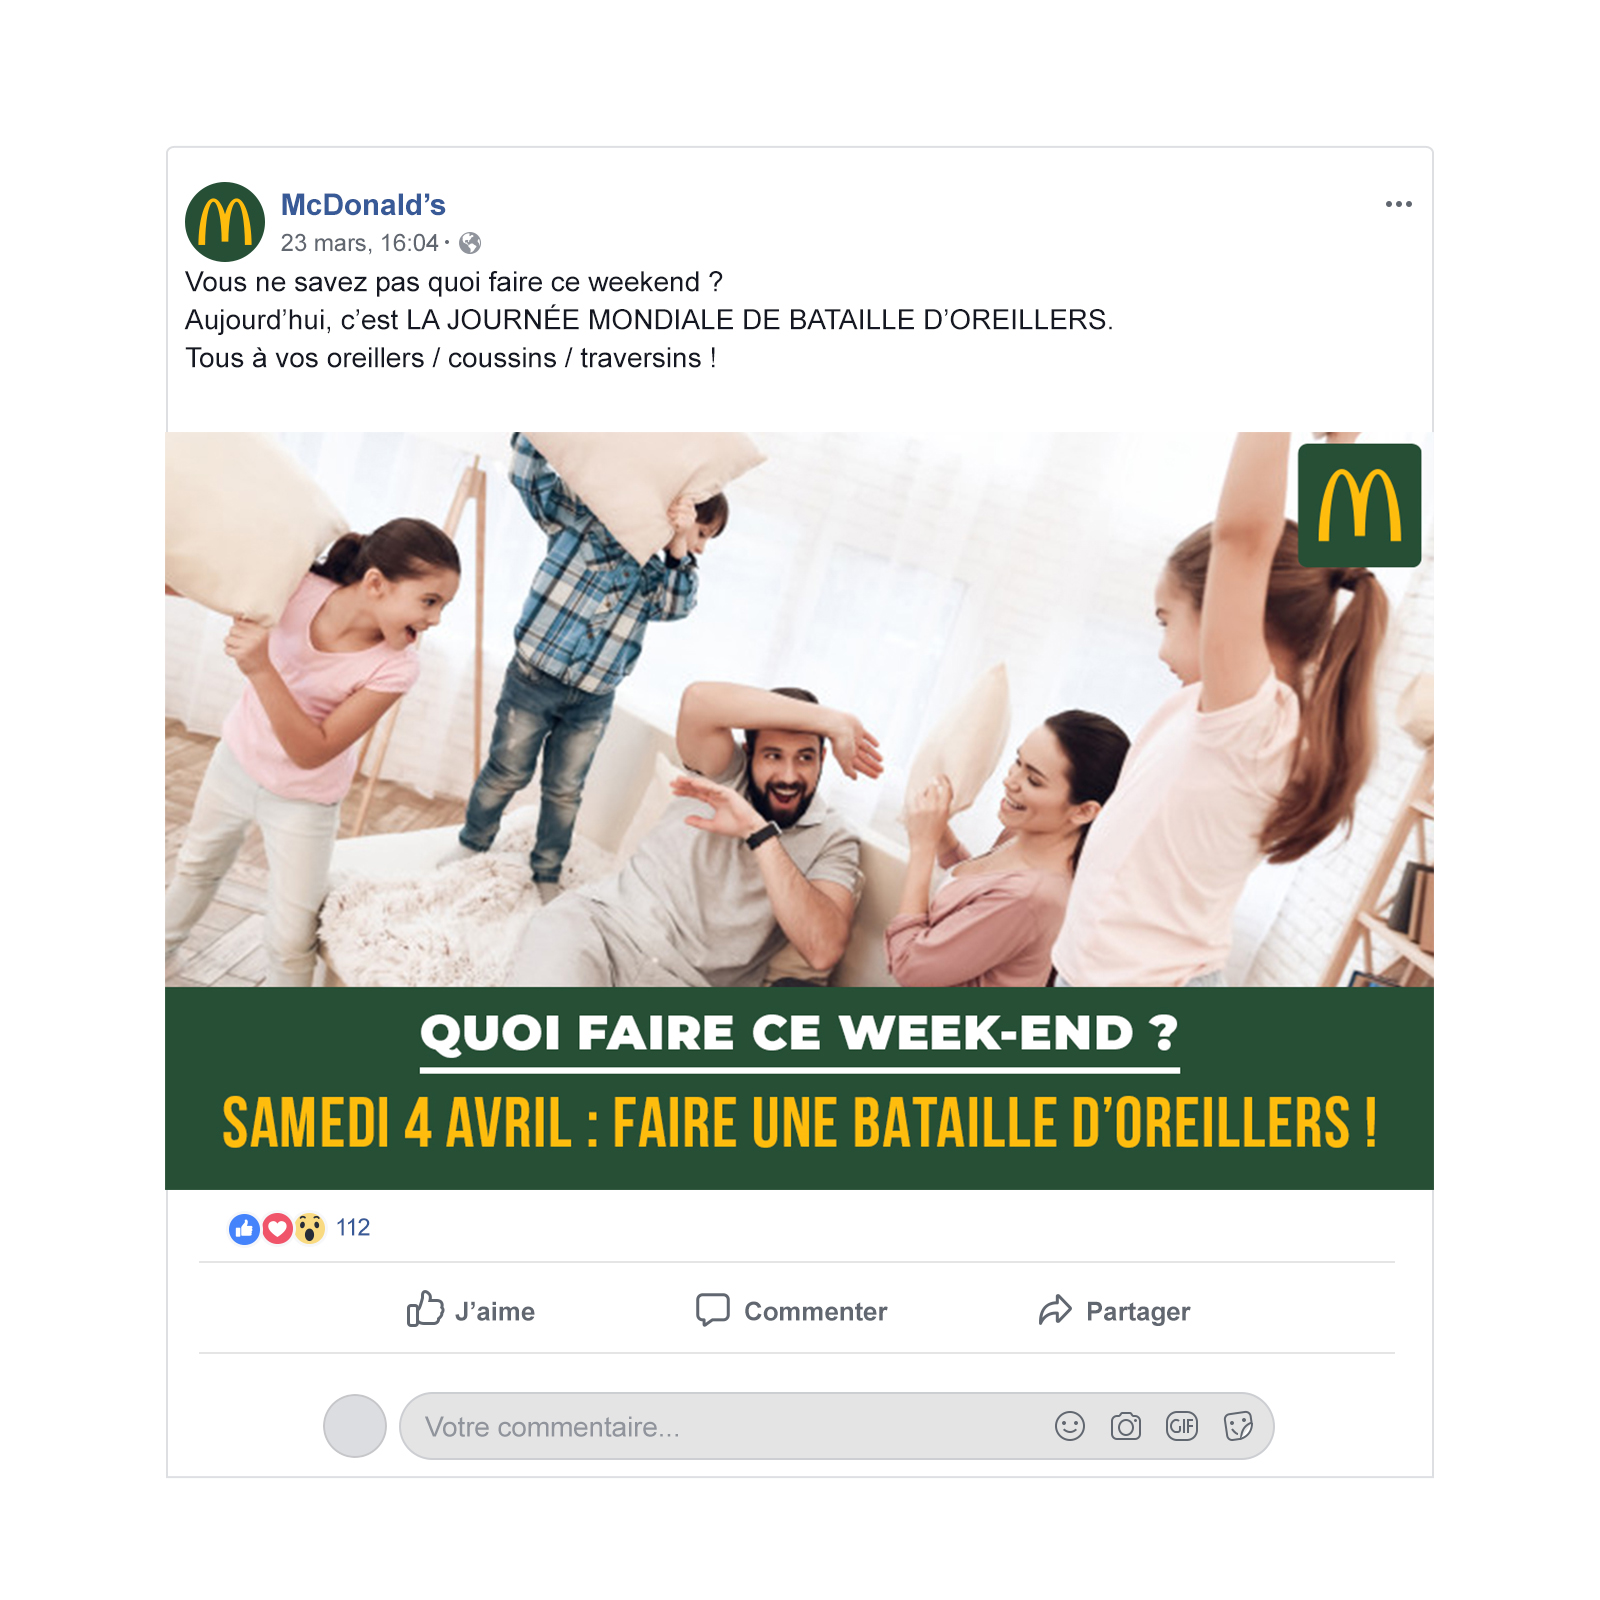The width and height of the screenshot is (1600, 1600).
Task: Click the McDonald's logo on the image
Action: [1360, 506]
